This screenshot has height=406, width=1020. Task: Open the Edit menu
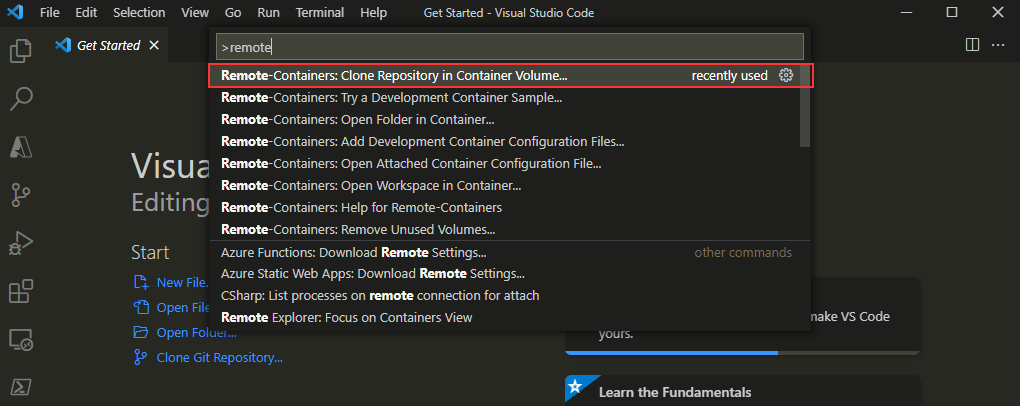coord(86,12)
